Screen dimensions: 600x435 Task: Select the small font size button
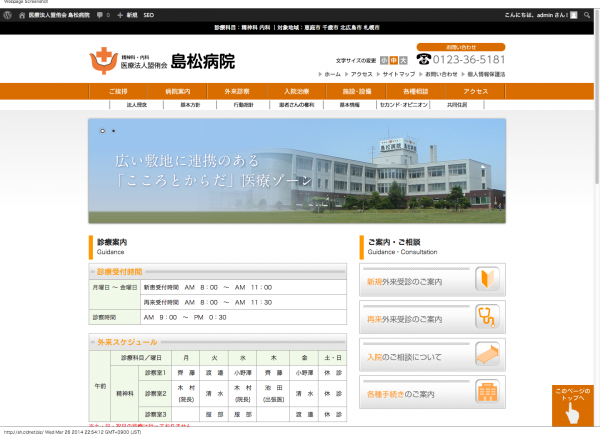point(384,60)
